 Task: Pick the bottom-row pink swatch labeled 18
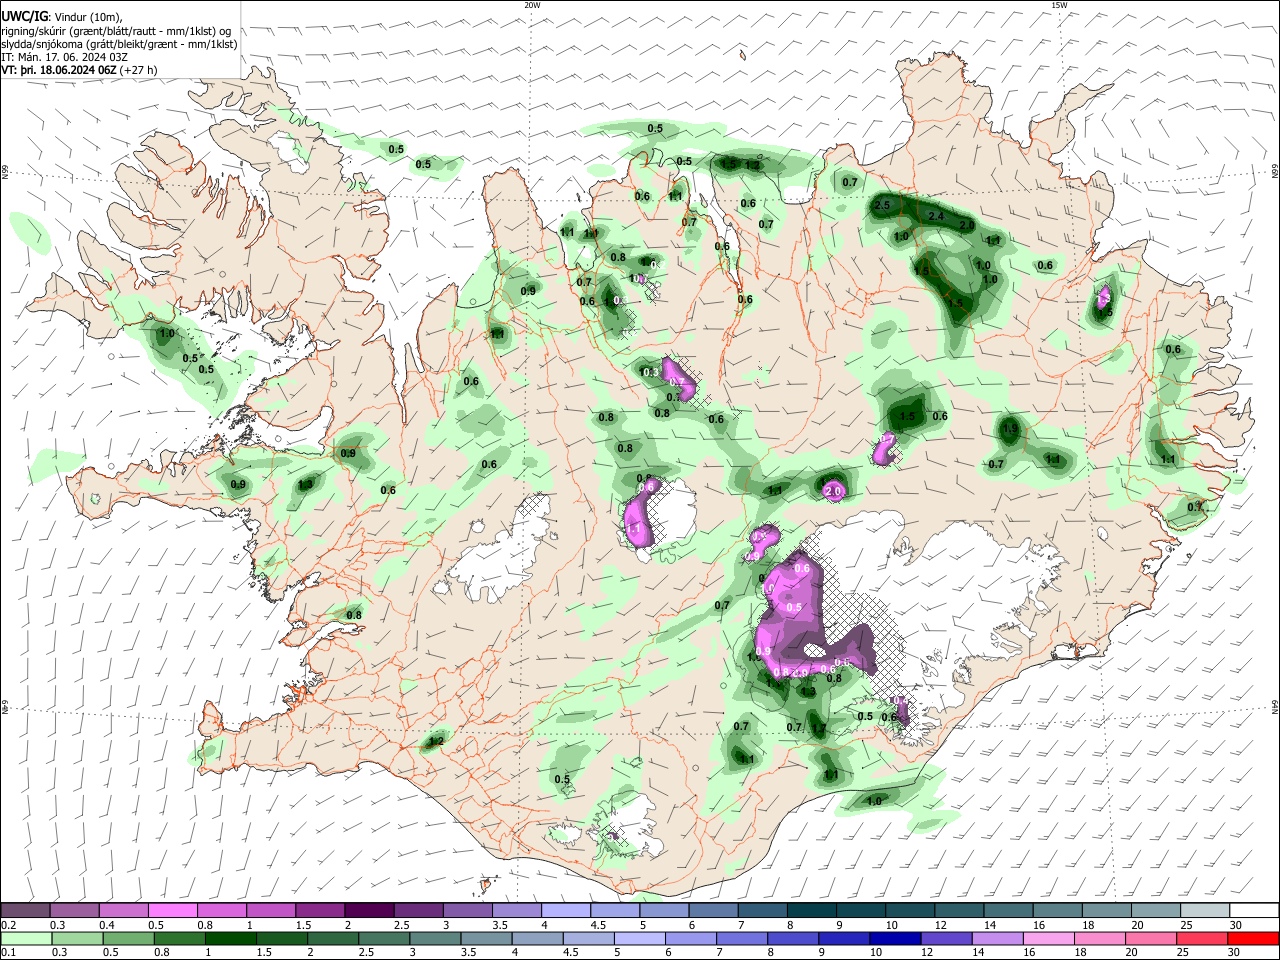point(1100,938)
